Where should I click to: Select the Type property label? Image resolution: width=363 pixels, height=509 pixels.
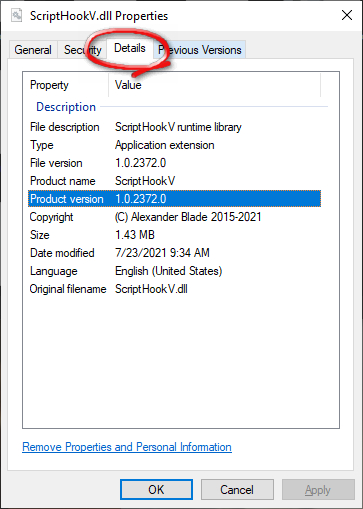click(42, 145)
